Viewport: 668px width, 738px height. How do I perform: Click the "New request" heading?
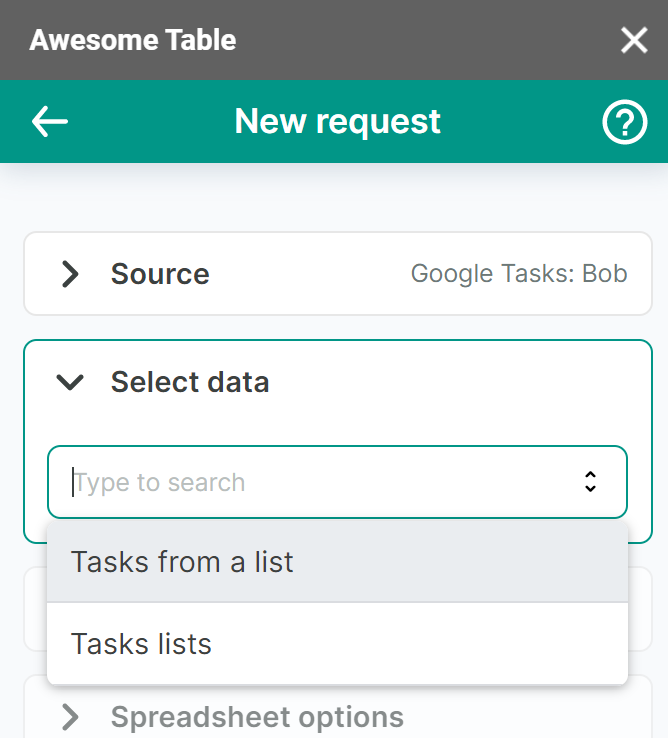(337, 122)
